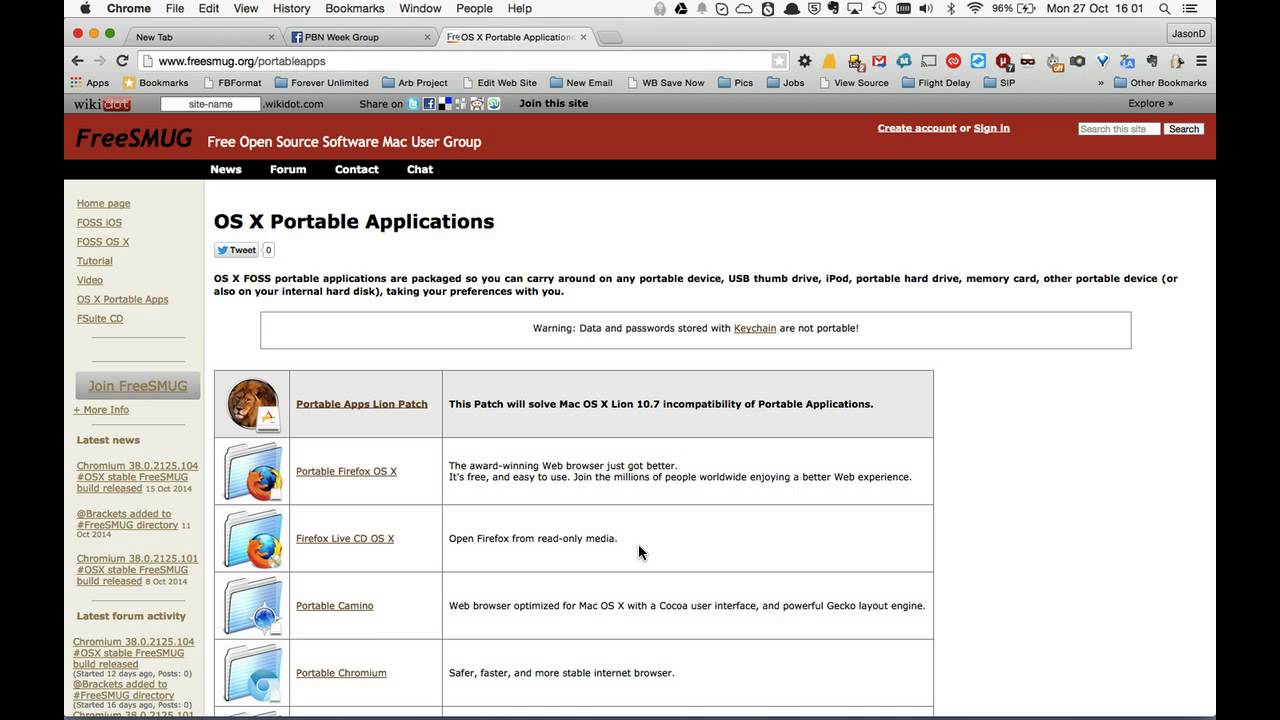Open the News navigation item
Viewport: 1280px width, 720px height.
[x=226, y=169]
